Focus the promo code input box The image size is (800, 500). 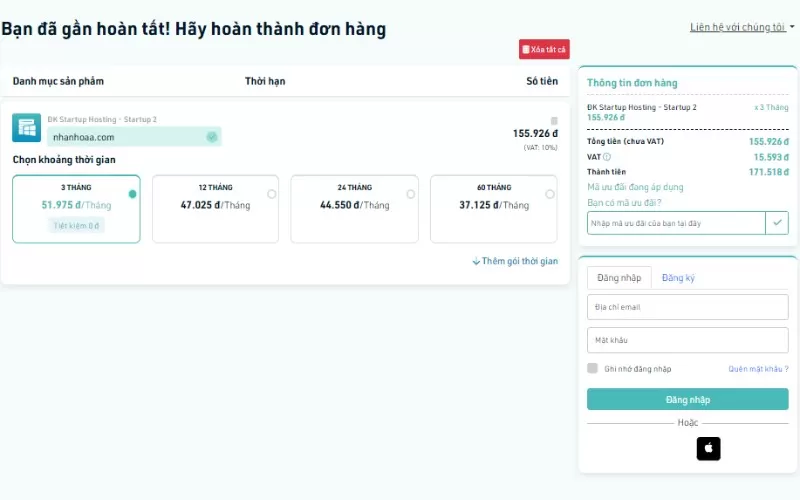click(676, 223)
